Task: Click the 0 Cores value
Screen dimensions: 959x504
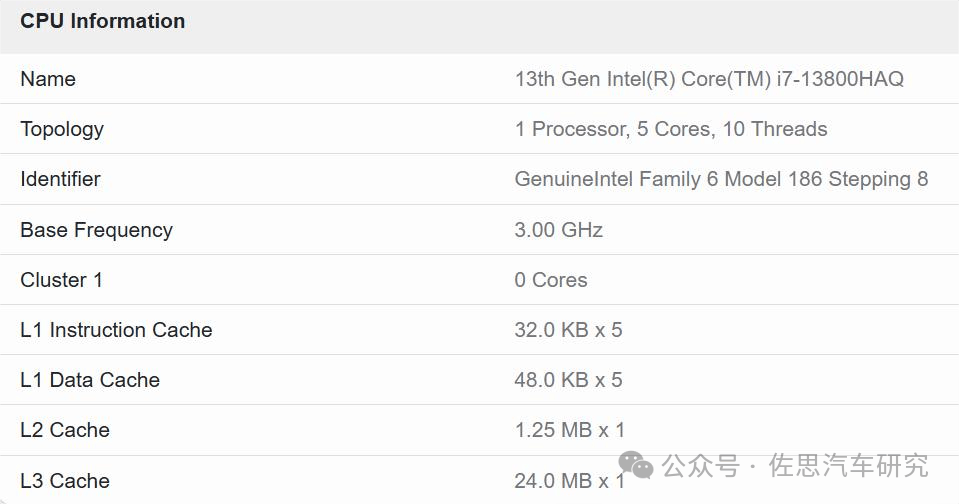Action: (x=551, y=280)
